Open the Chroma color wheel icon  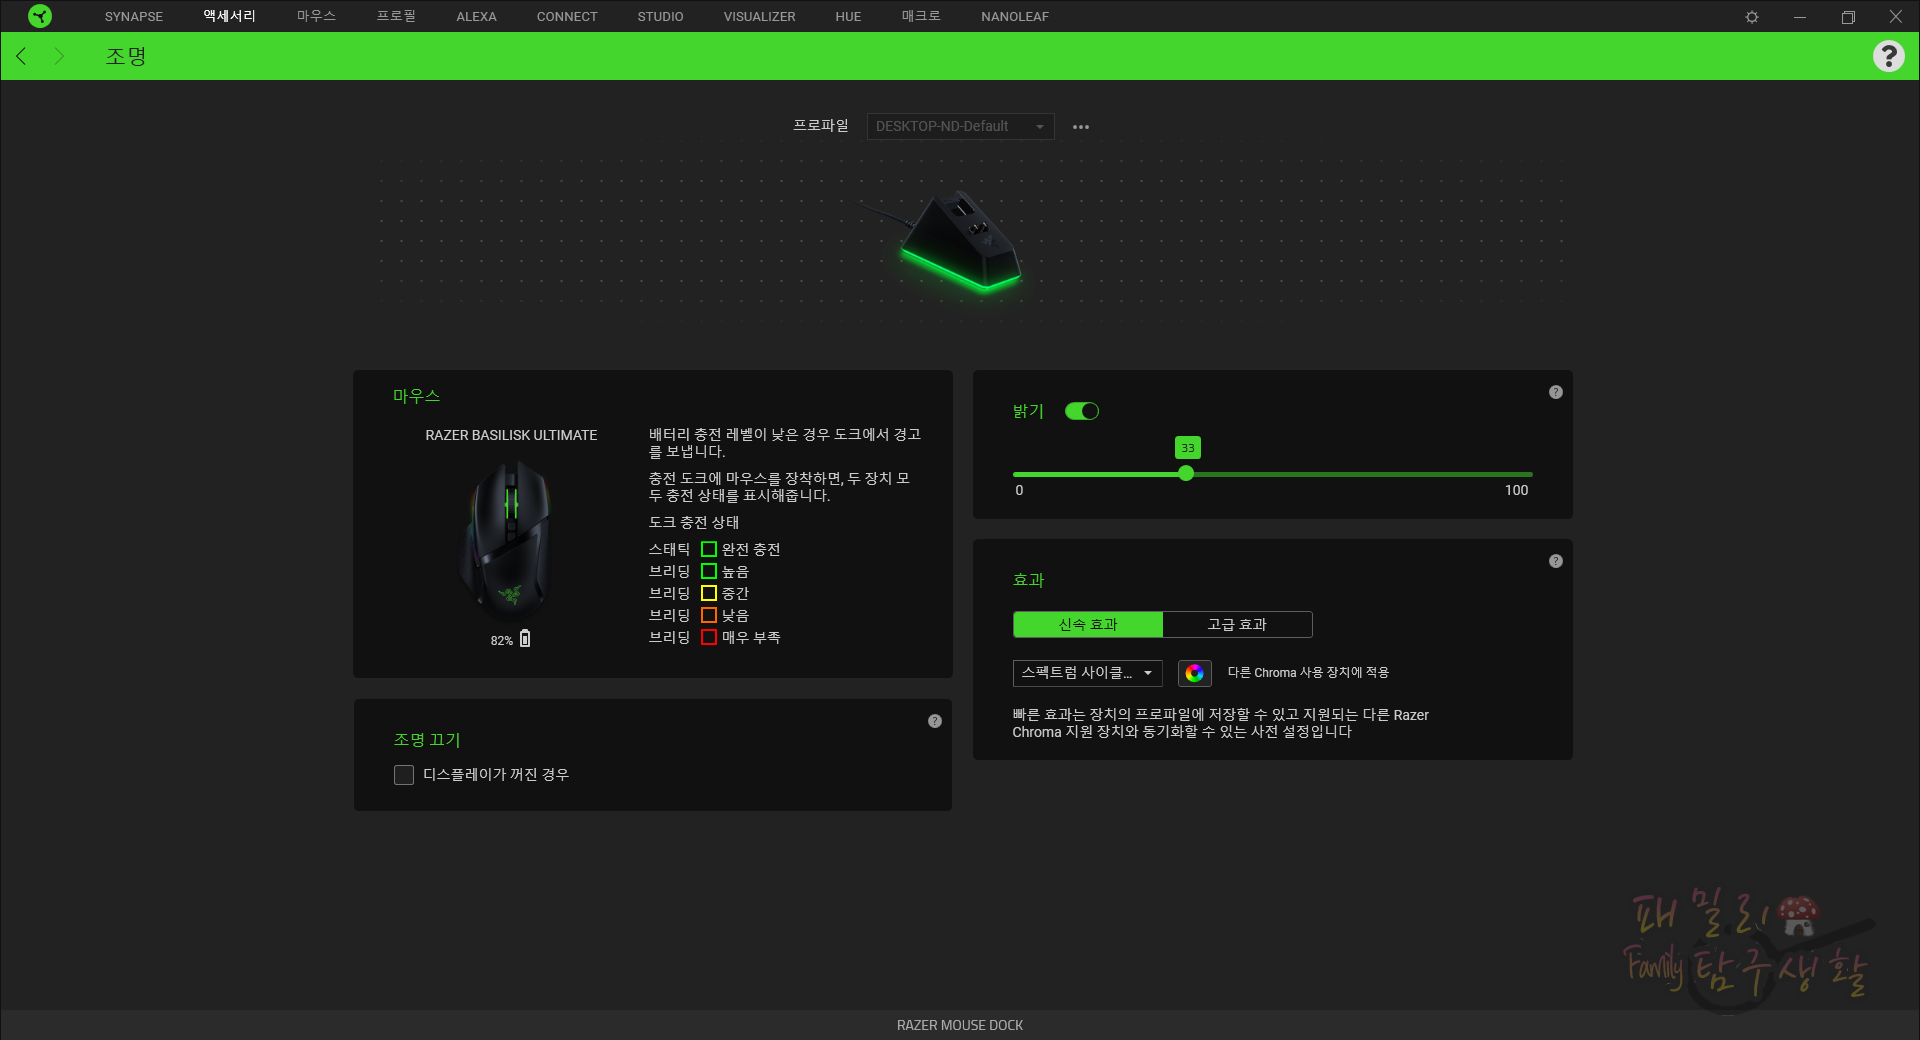pyautogui.click(x=1194, y=673)
